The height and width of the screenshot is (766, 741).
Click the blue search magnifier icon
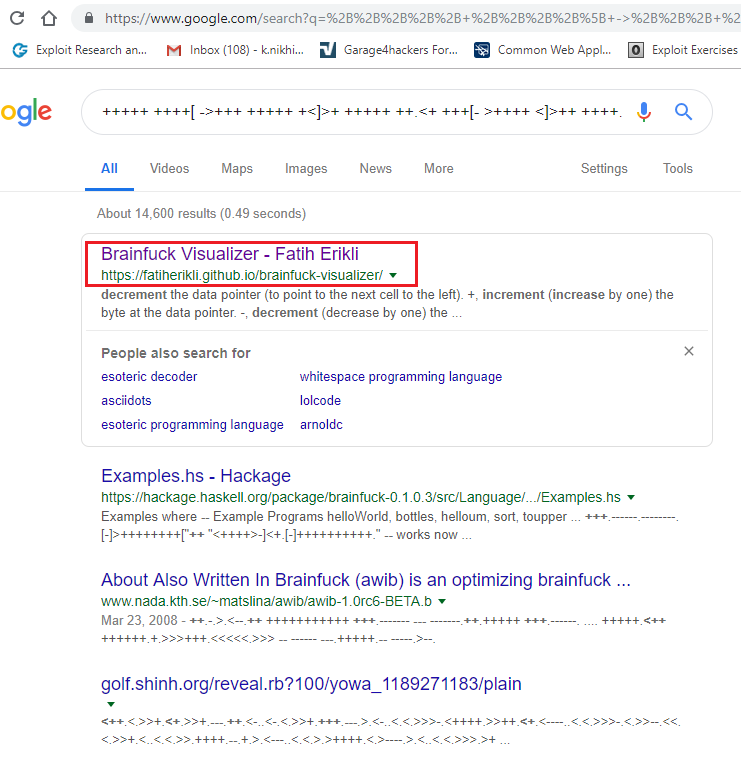click(x=684, y=112)
